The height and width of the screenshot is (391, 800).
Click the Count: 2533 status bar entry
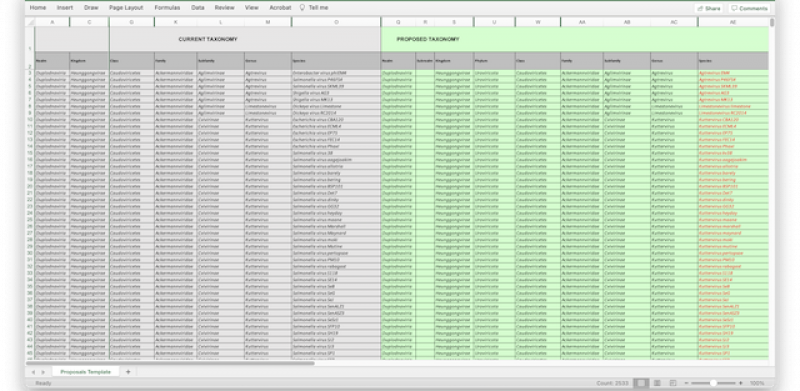click(613, 383)
